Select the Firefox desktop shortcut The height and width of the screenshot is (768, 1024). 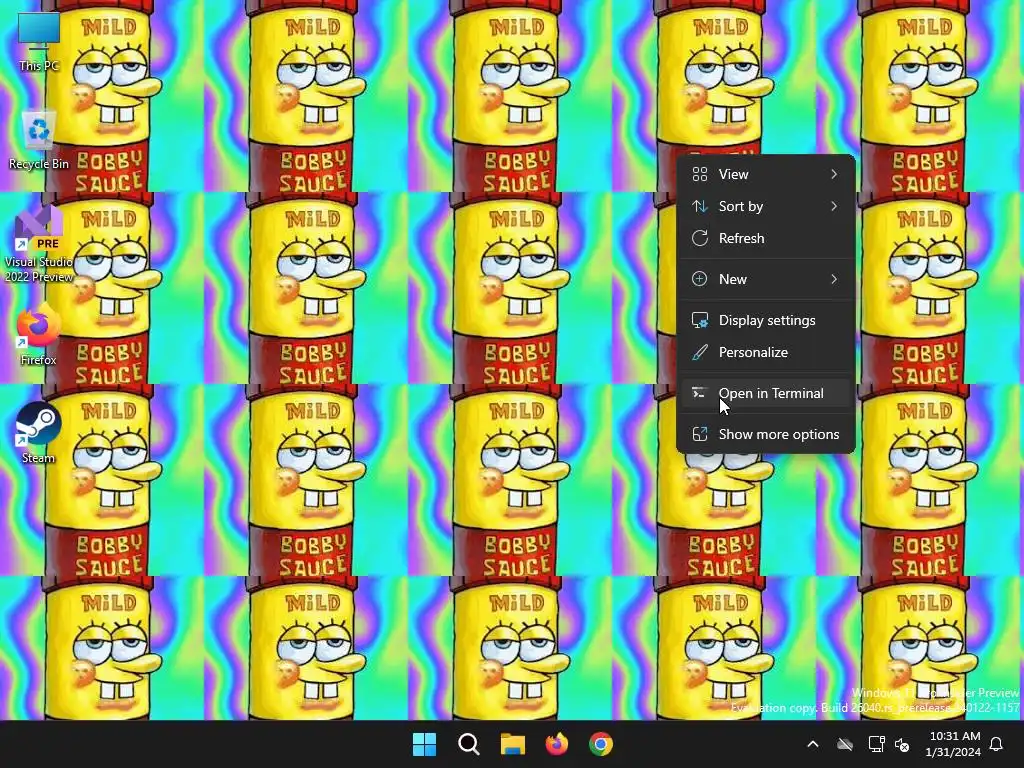tap(39, 336)
